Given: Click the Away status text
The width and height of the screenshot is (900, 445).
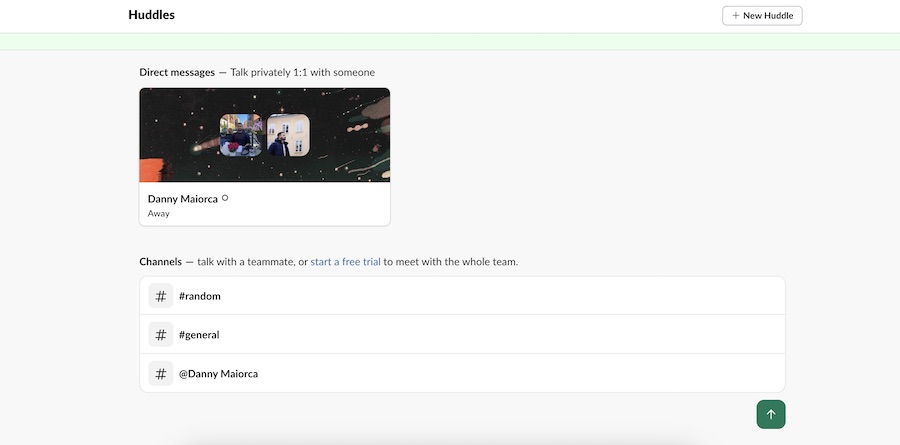Looking at the screenshot, I should [x=158, y=214].
